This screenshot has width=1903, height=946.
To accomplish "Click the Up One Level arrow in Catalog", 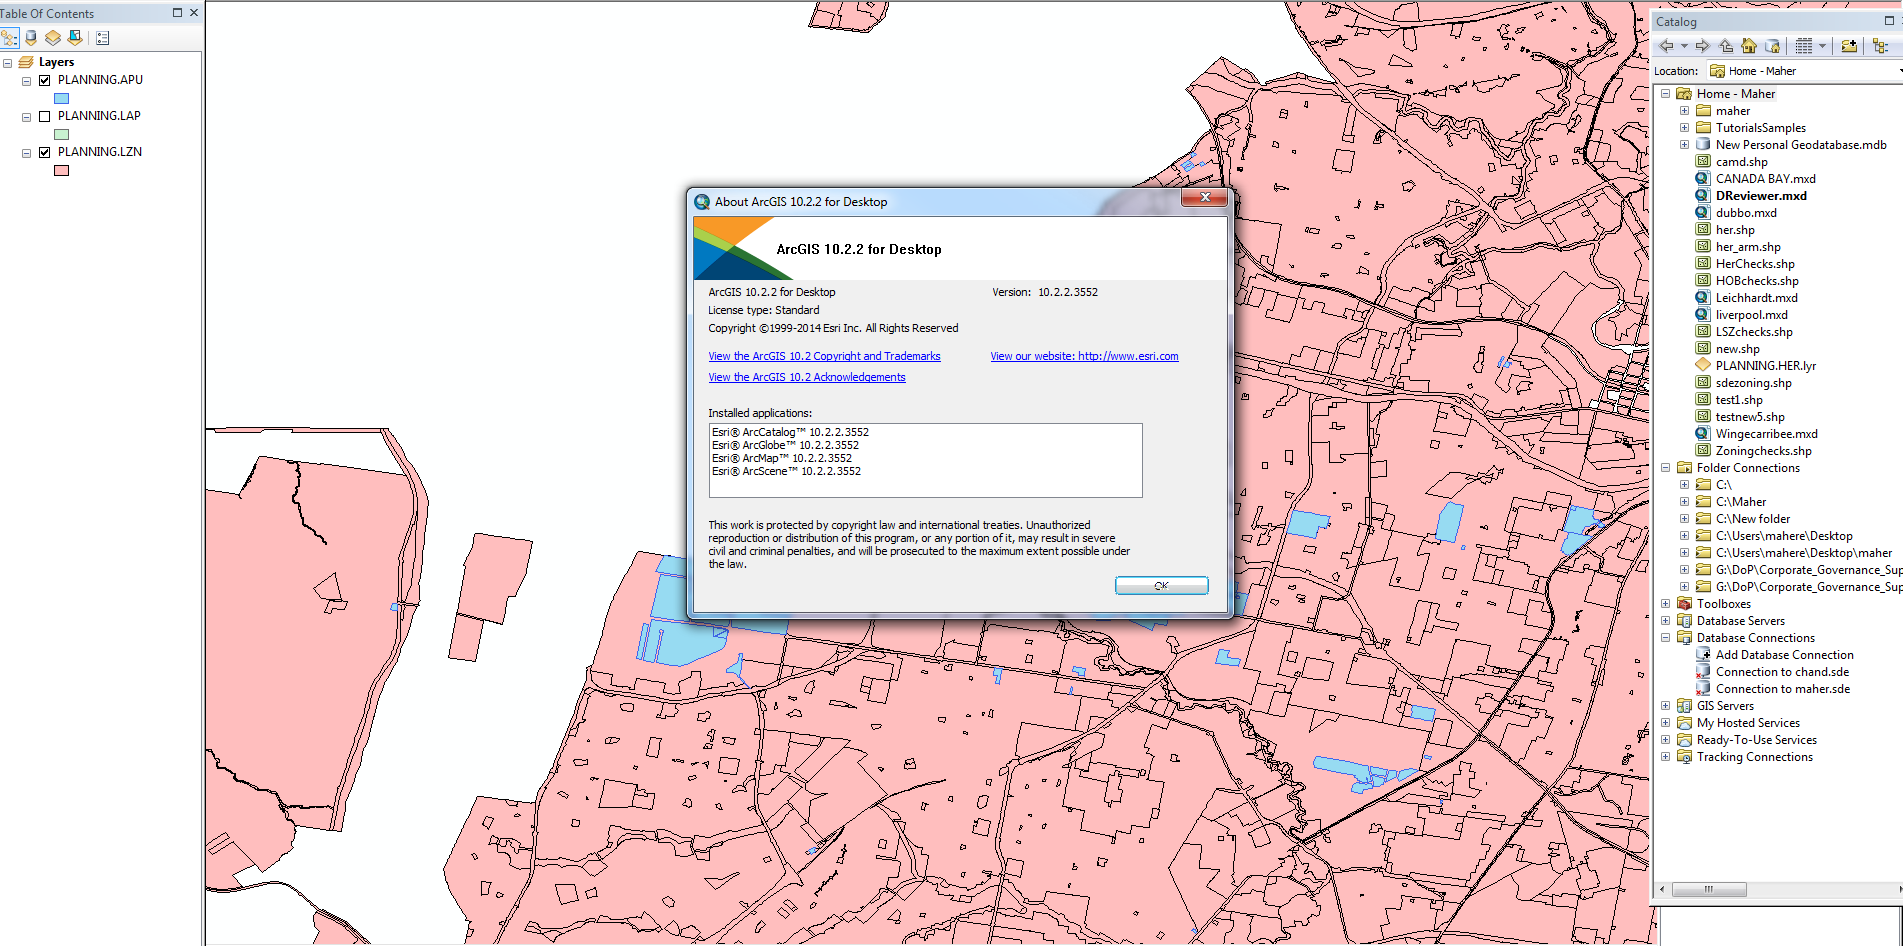I will [1725, 45].
